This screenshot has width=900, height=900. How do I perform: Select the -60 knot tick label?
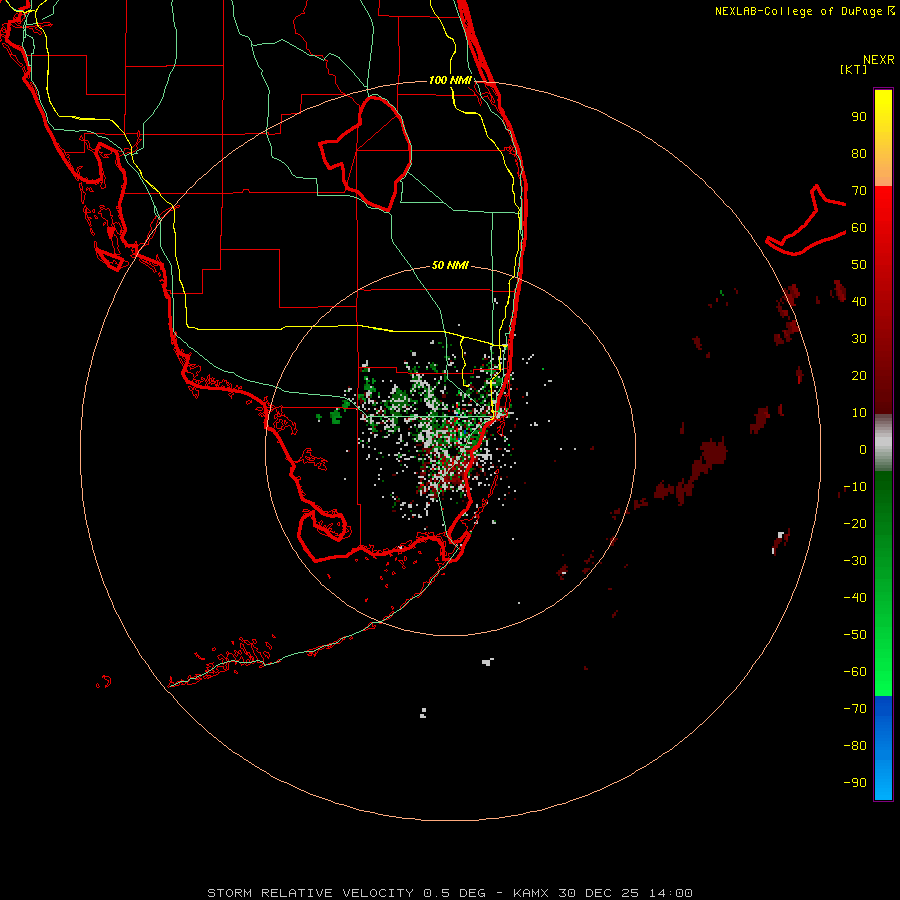(855, 672)
